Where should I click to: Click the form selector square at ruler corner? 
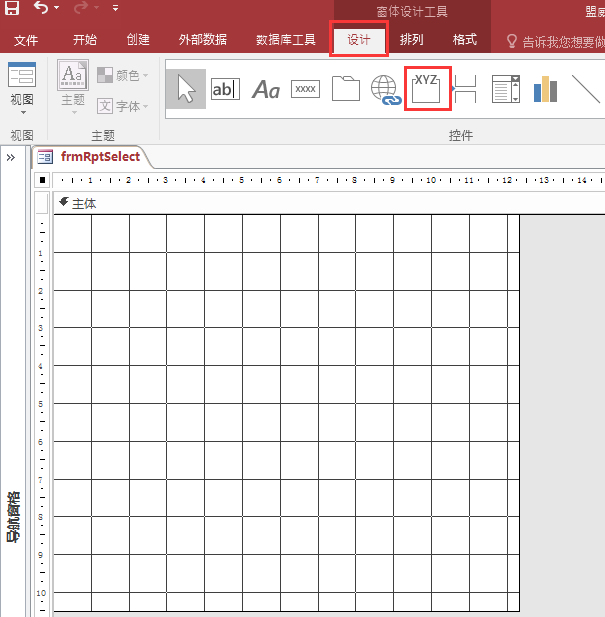(x=42, y=180)
